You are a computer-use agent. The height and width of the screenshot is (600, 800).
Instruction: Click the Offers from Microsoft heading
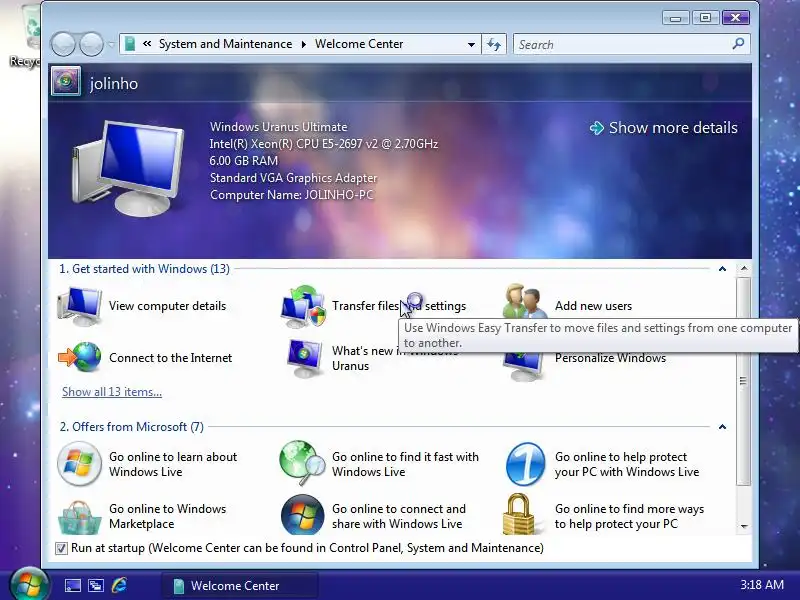(x=132, y=427)
